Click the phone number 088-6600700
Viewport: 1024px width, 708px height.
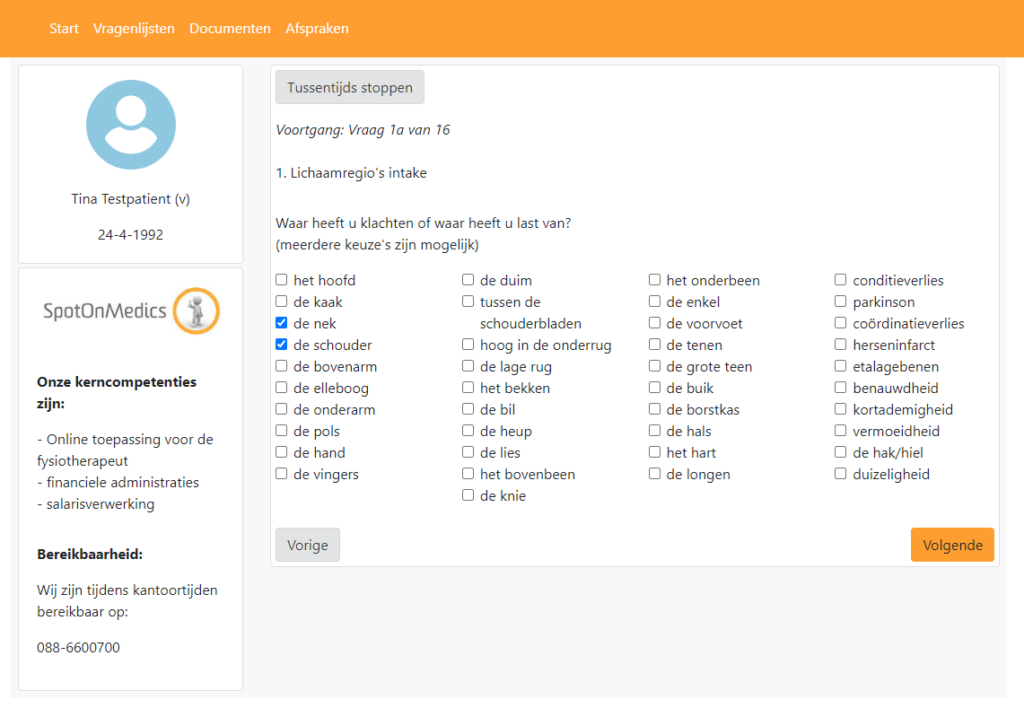click(78, 647)
